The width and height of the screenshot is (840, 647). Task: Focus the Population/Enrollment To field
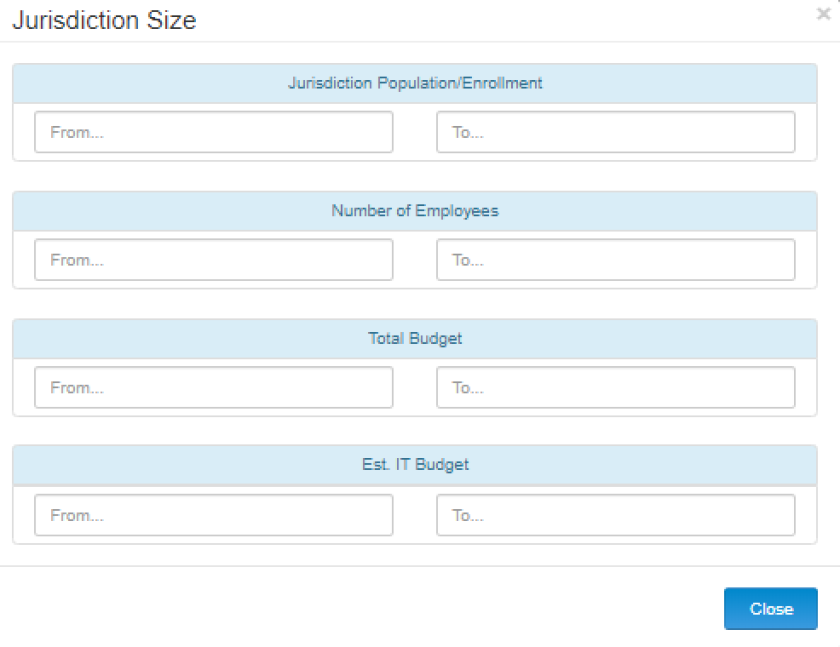[616, 132]
